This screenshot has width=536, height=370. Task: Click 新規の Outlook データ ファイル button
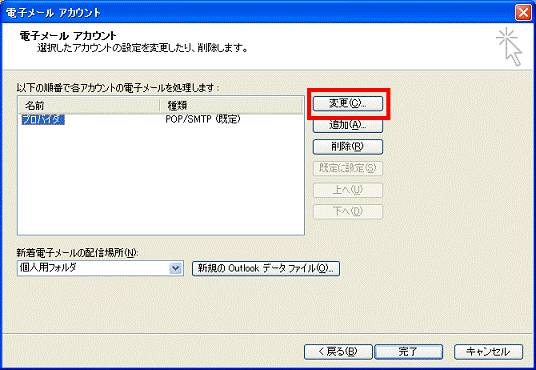pos(266,268)
